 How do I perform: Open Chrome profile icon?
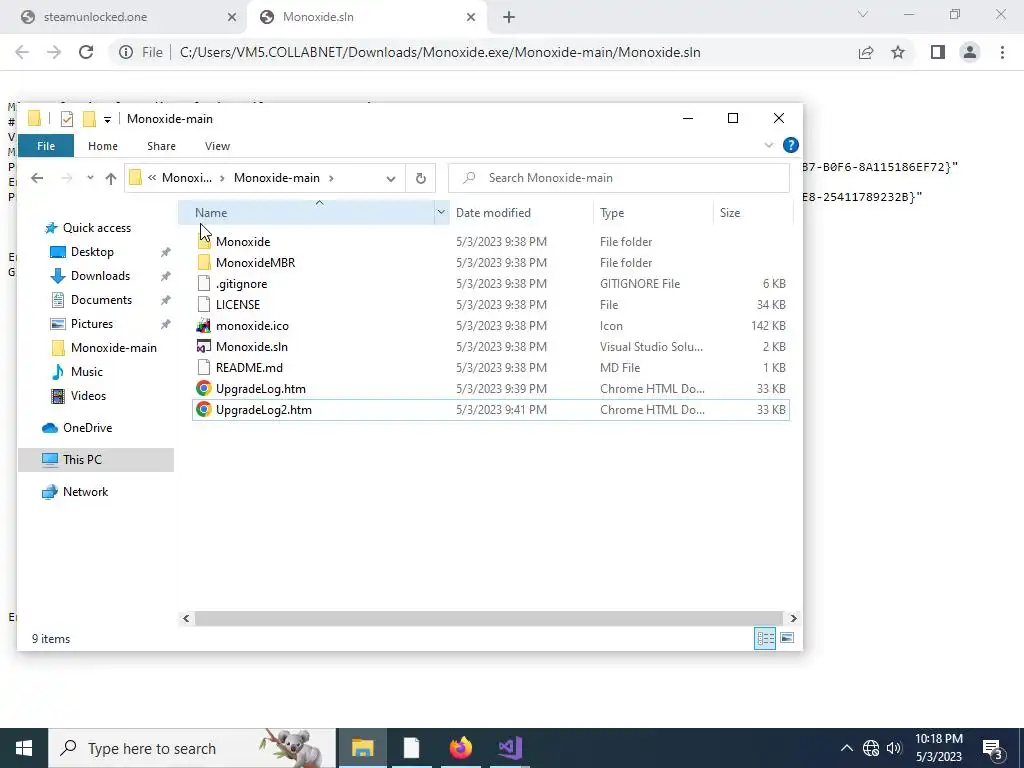pos(970,52)
